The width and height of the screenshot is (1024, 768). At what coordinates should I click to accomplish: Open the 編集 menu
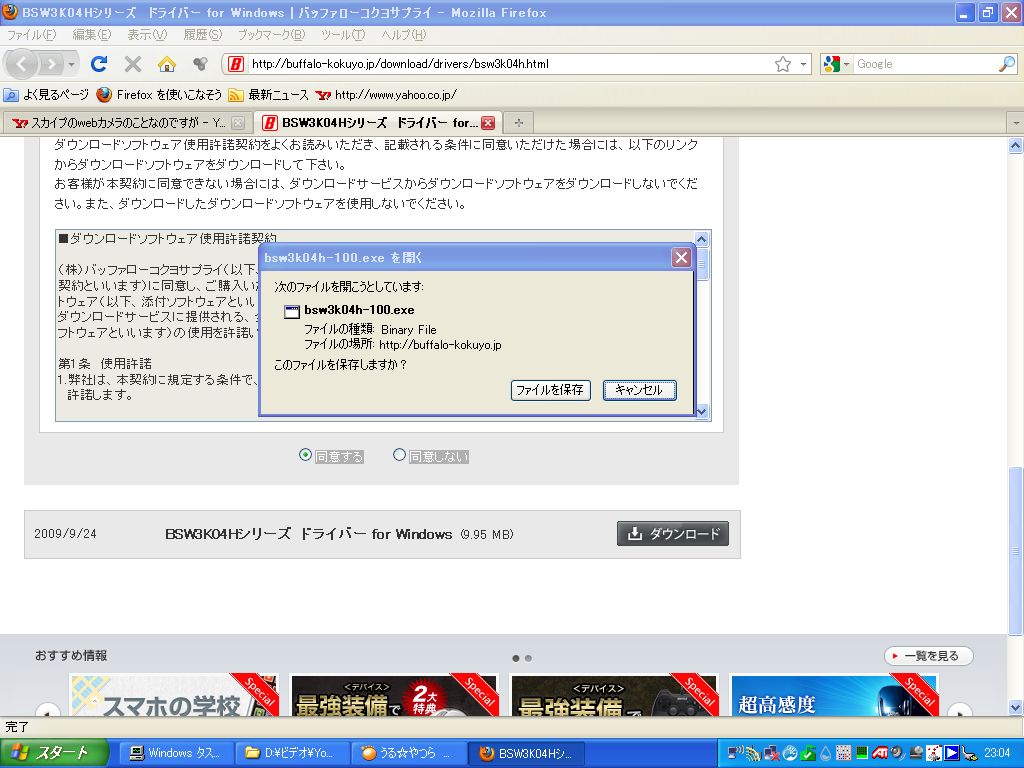(91, 35)
